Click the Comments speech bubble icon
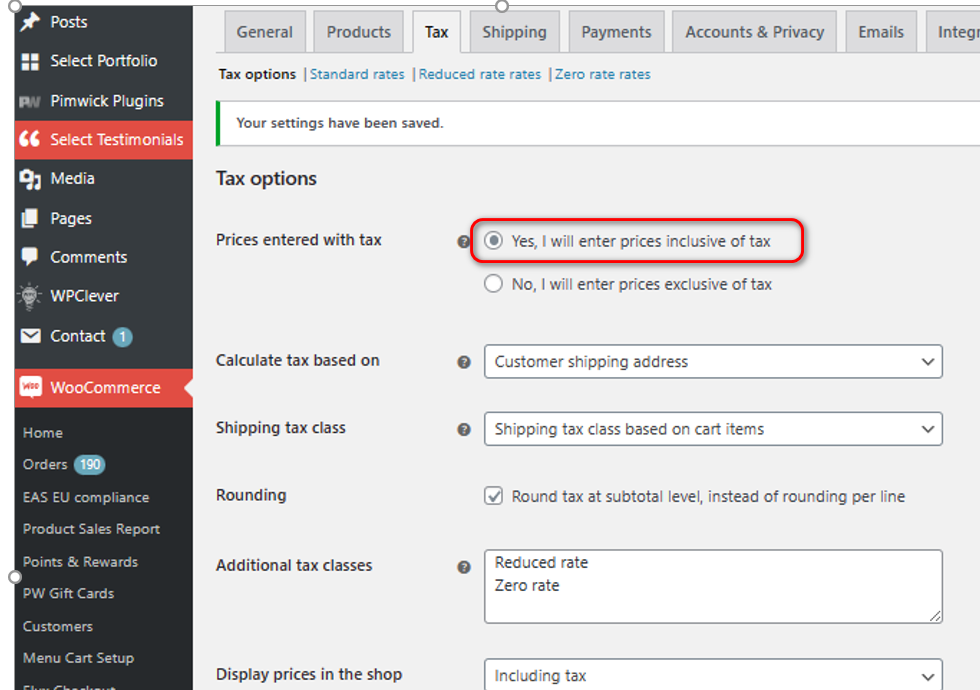The width and height of the screenshot is (980, 690). click(30, 257)
